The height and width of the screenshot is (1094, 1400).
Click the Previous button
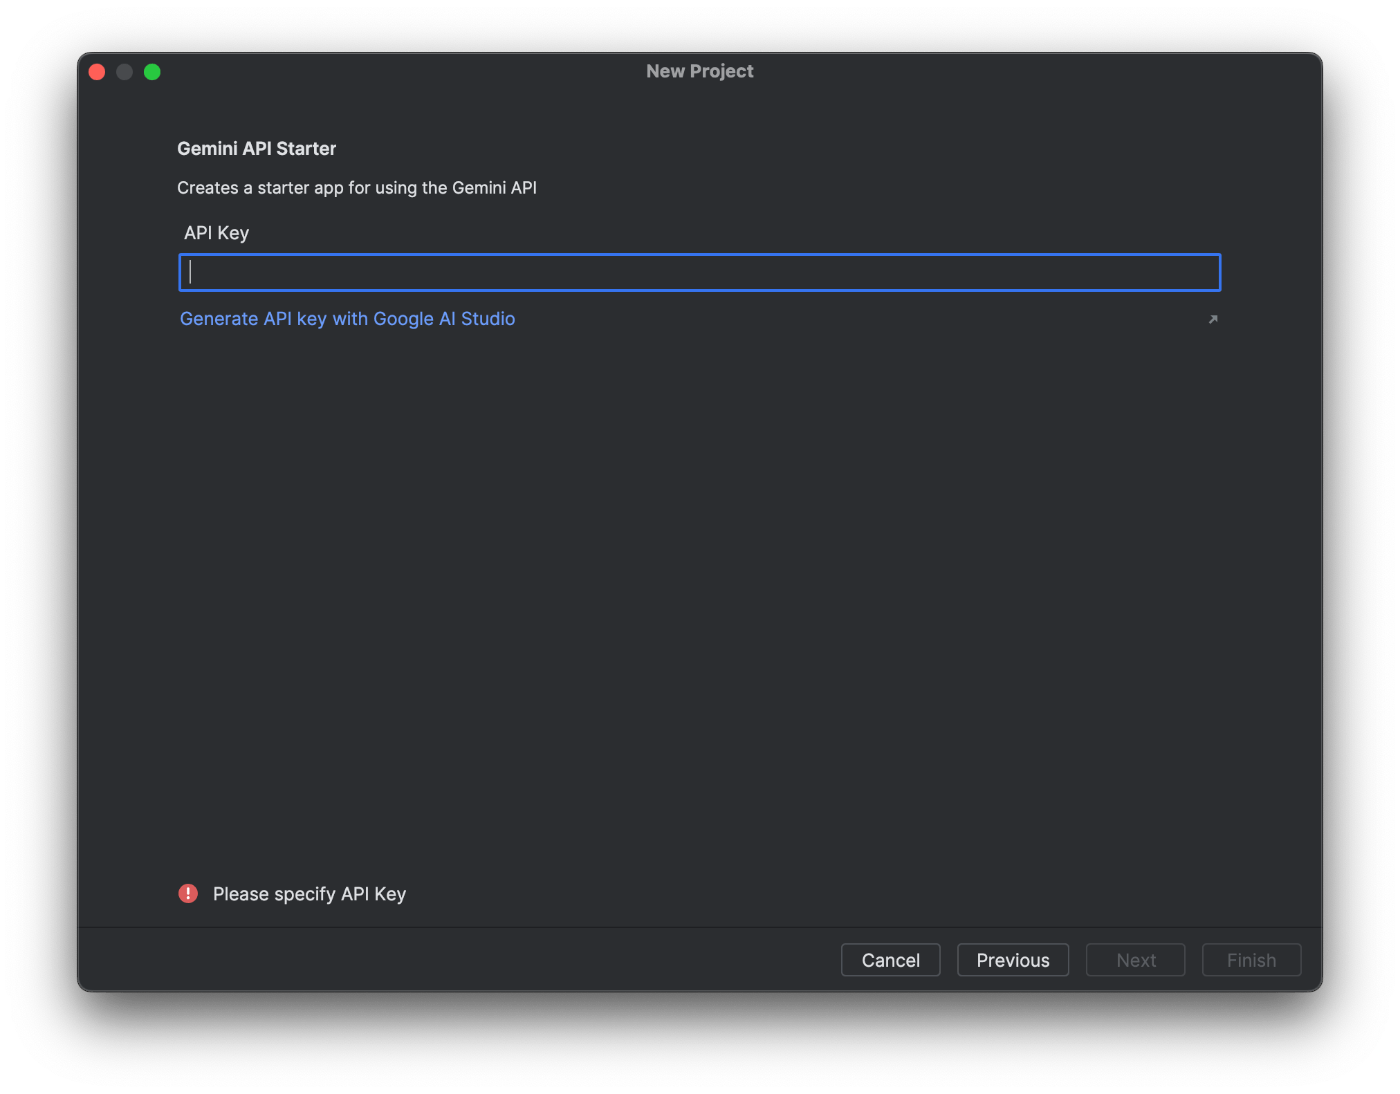click(x=1012, y=959)
